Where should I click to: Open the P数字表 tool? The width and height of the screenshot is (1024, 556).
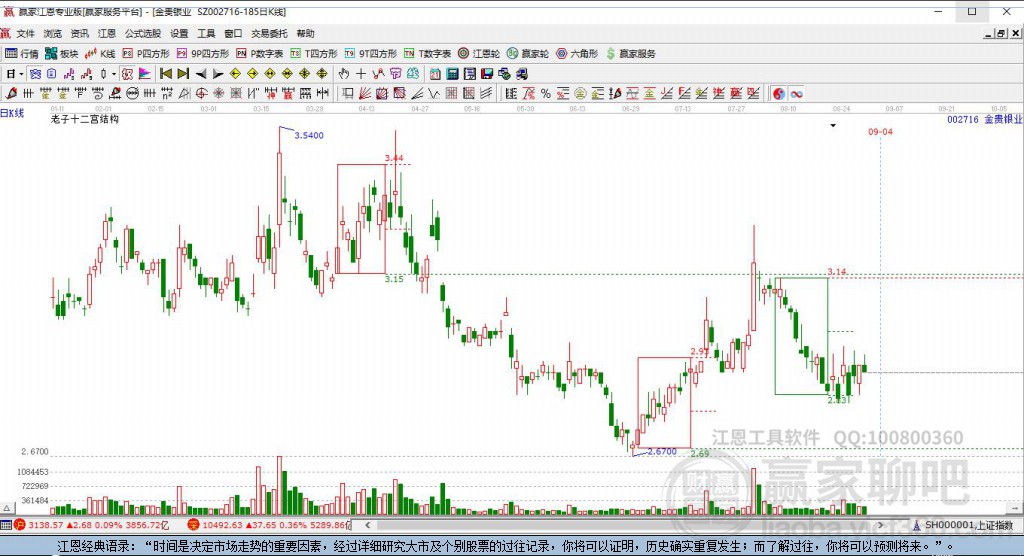(259, 54)
